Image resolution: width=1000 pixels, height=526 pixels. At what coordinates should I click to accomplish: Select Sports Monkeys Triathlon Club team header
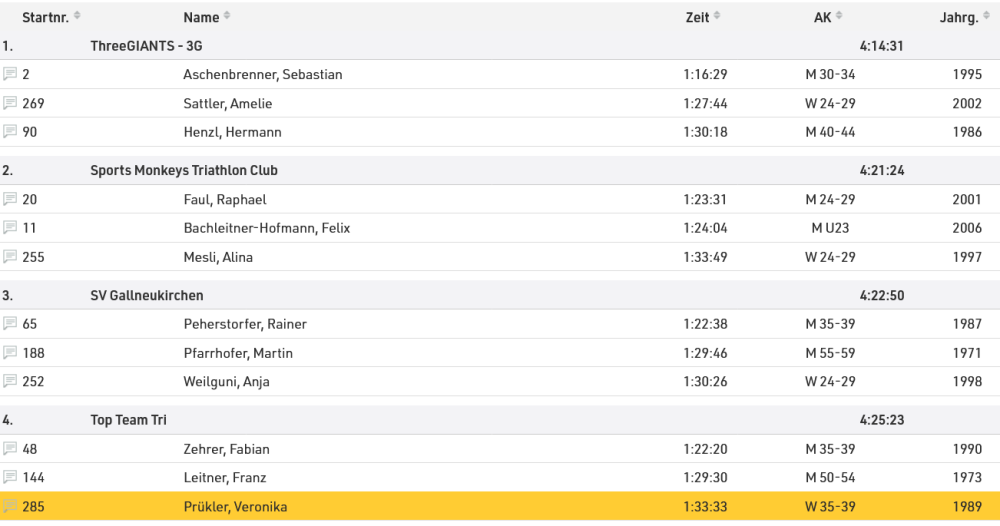coord(184,171)
